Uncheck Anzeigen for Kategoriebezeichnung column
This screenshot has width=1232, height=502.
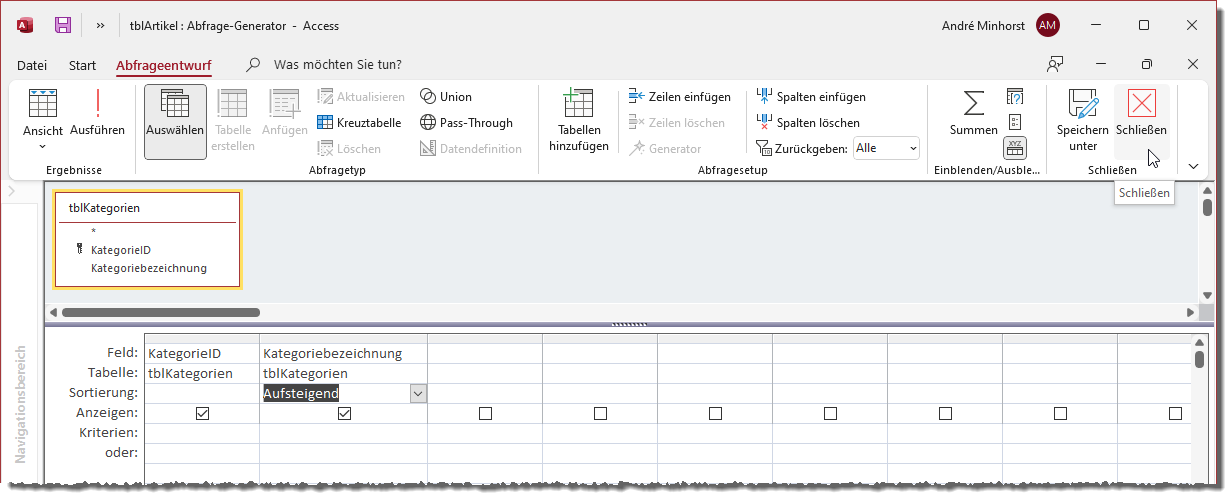(x=344, y=413)
